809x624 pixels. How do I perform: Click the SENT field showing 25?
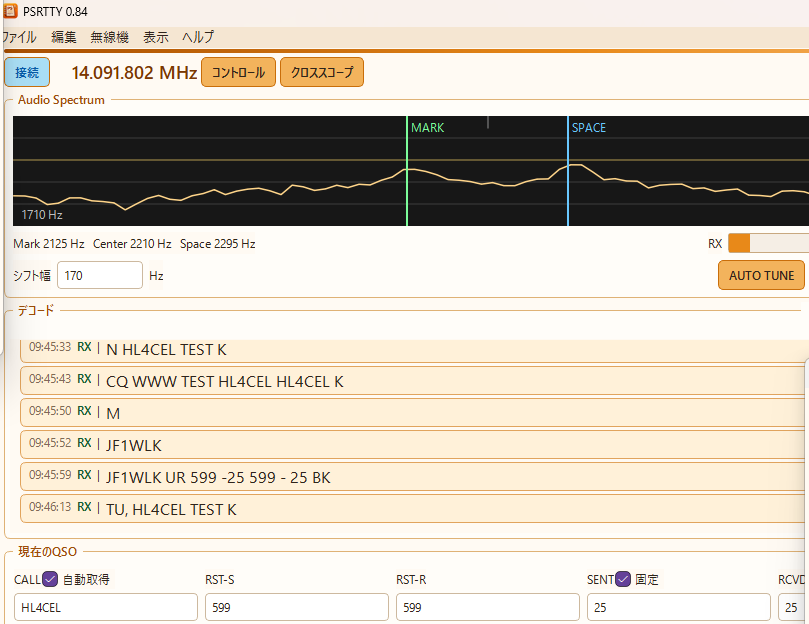[x=678, y=607]
